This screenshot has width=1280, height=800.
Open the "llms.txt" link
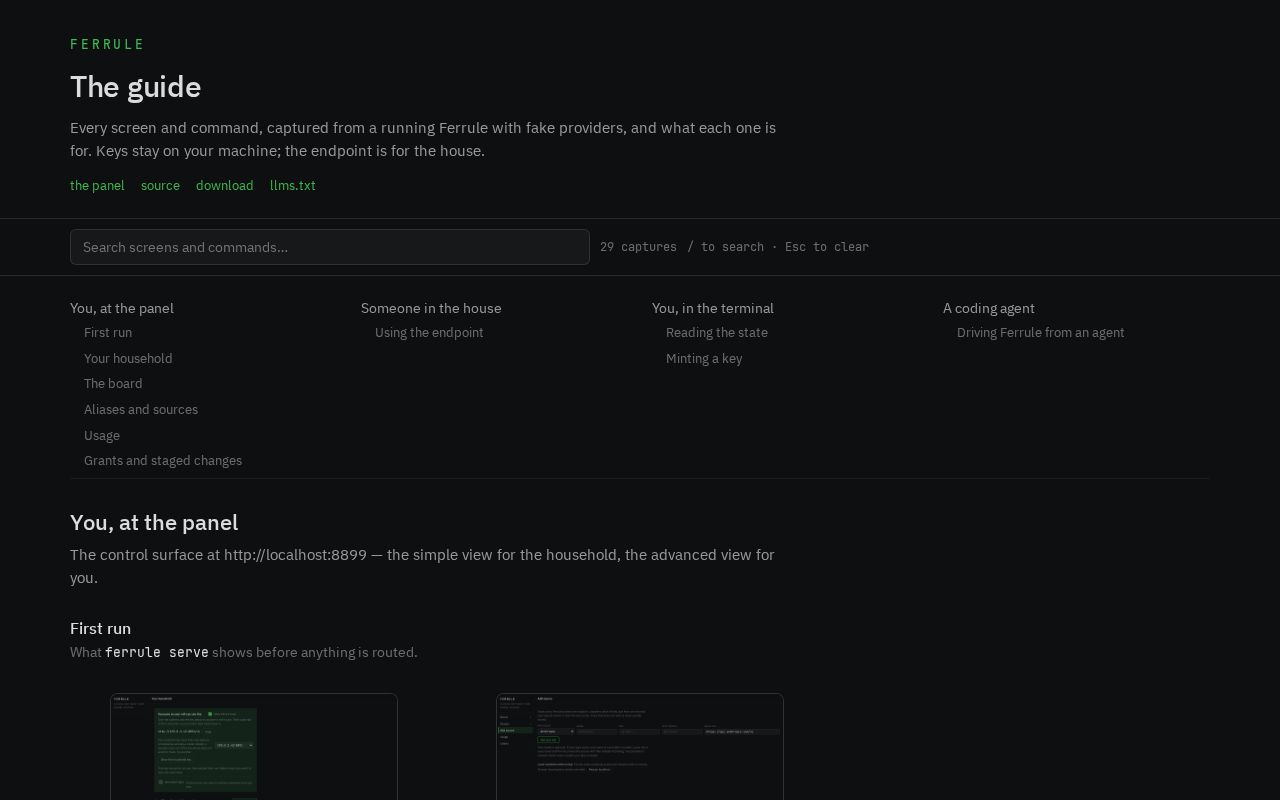coord(293,185)
